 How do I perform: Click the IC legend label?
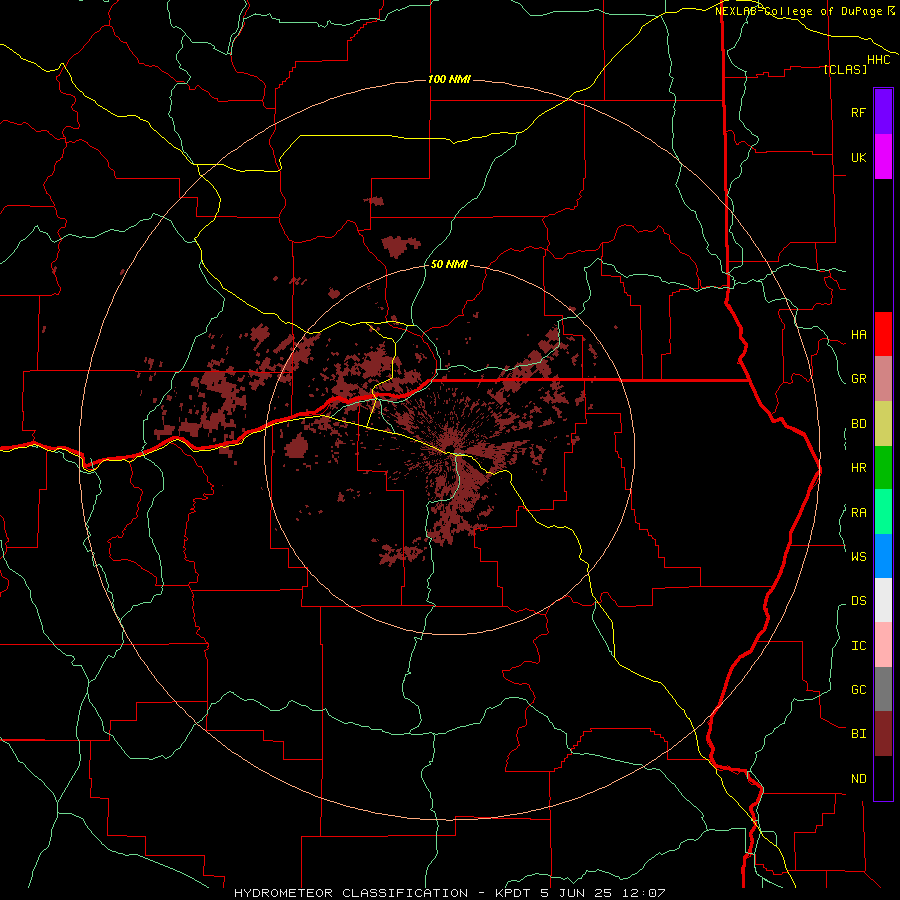(x=858, y=646)
